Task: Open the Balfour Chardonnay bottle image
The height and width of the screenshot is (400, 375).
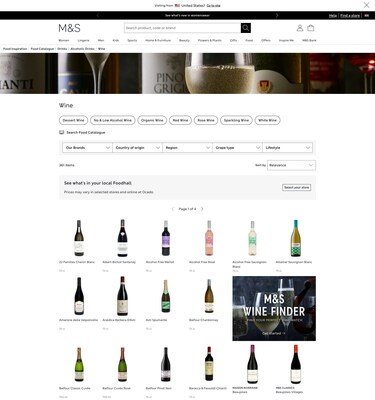Action: 209,296
